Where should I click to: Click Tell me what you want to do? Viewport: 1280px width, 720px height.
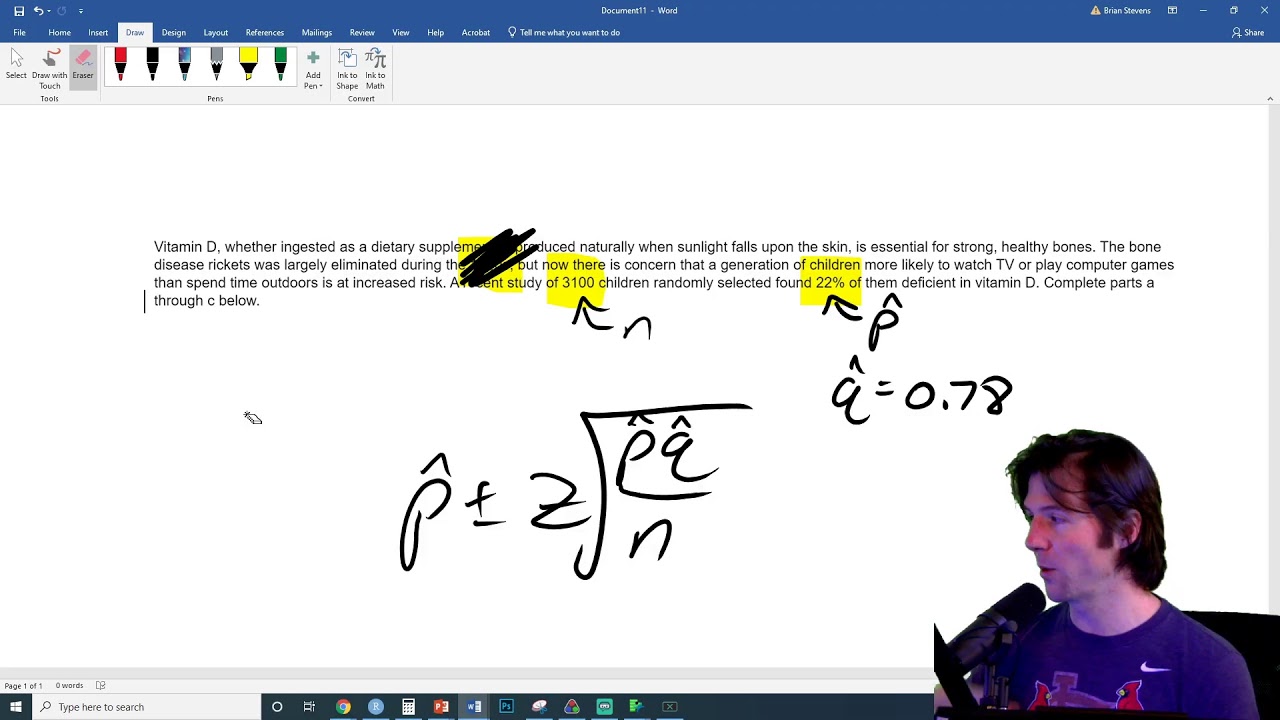(565, 33)
